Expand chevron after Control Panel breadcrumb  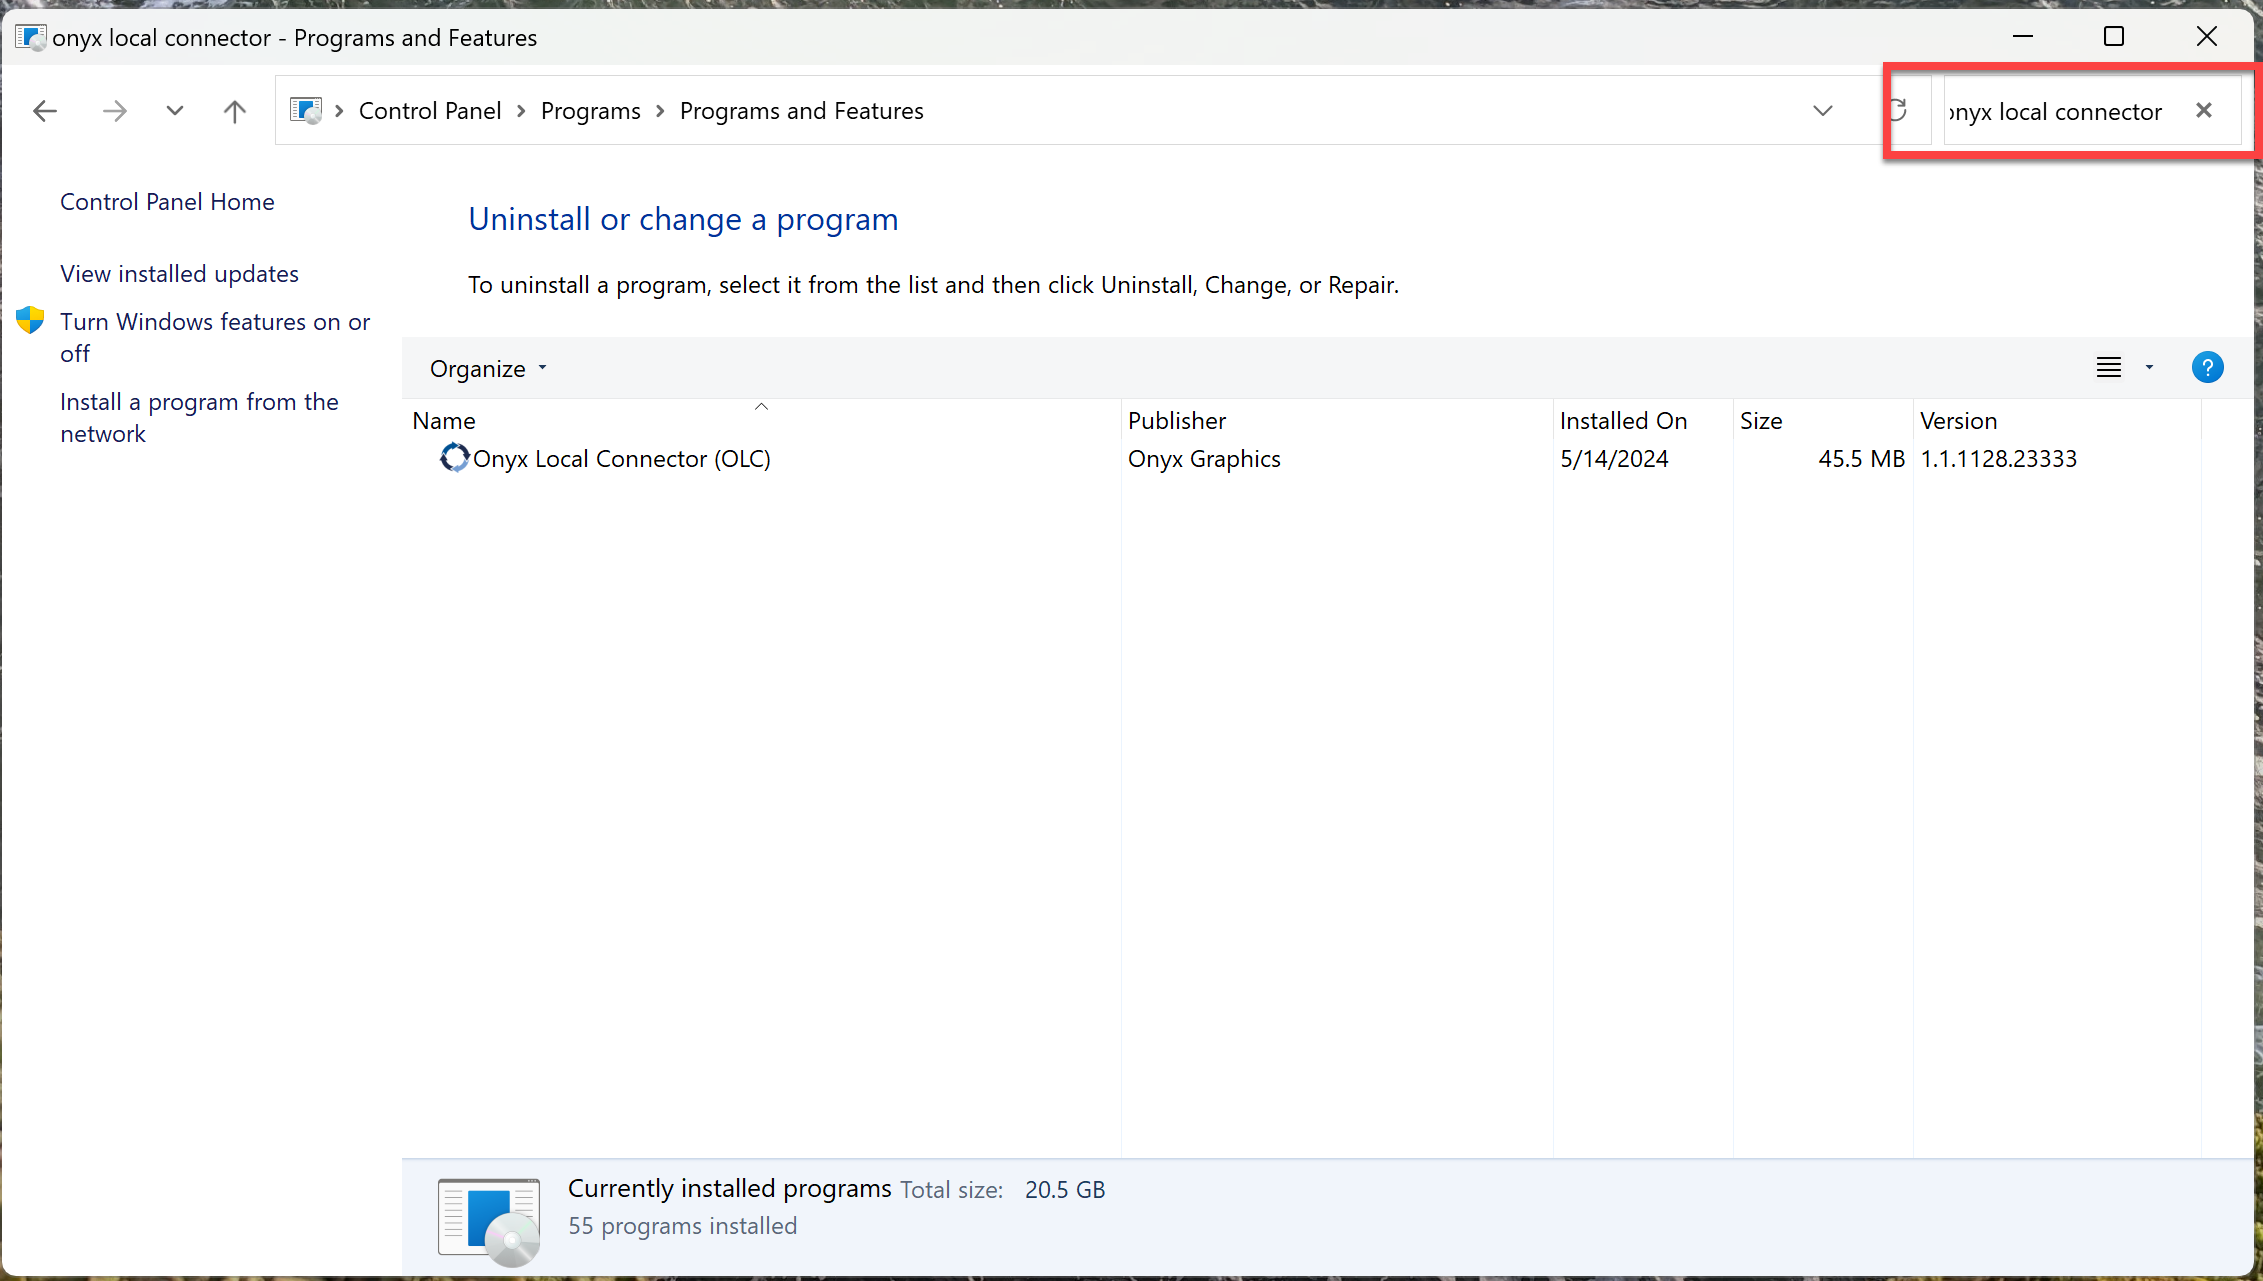tap(521, 111)
